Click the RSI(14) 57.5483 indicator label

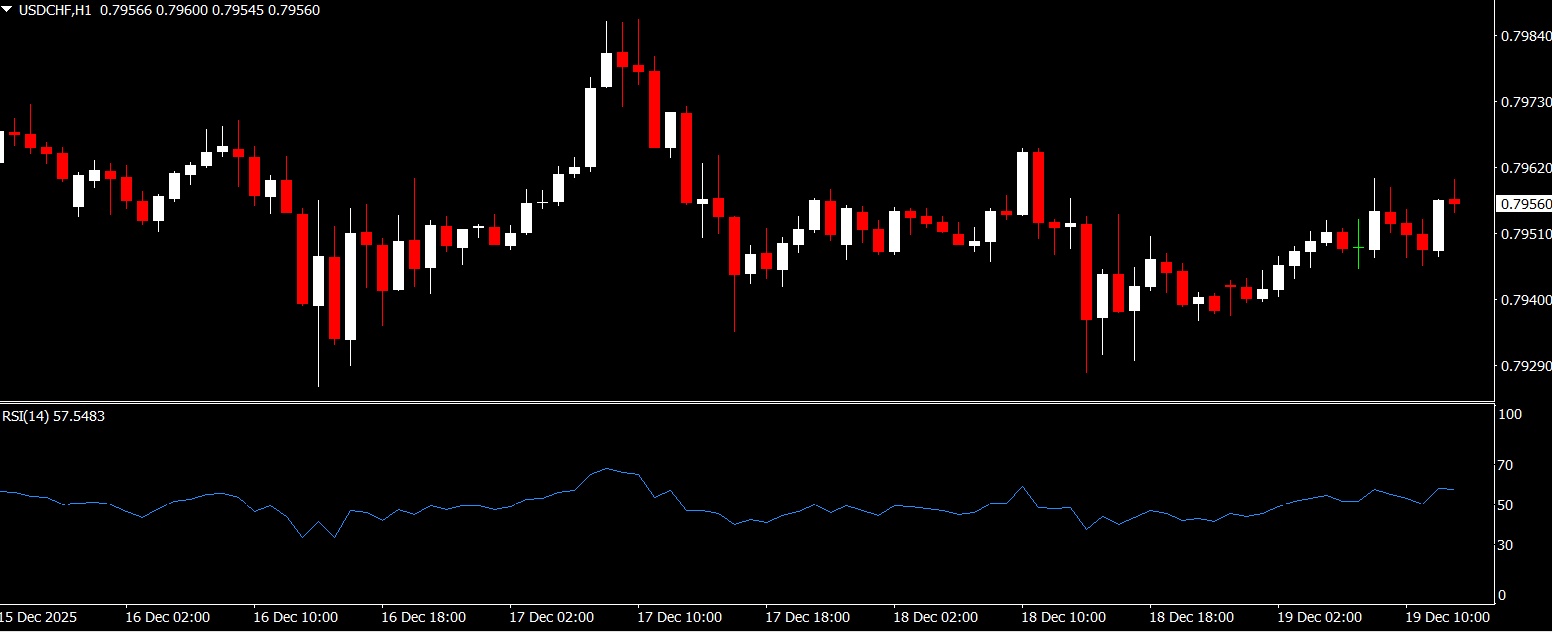click(53, 416)
